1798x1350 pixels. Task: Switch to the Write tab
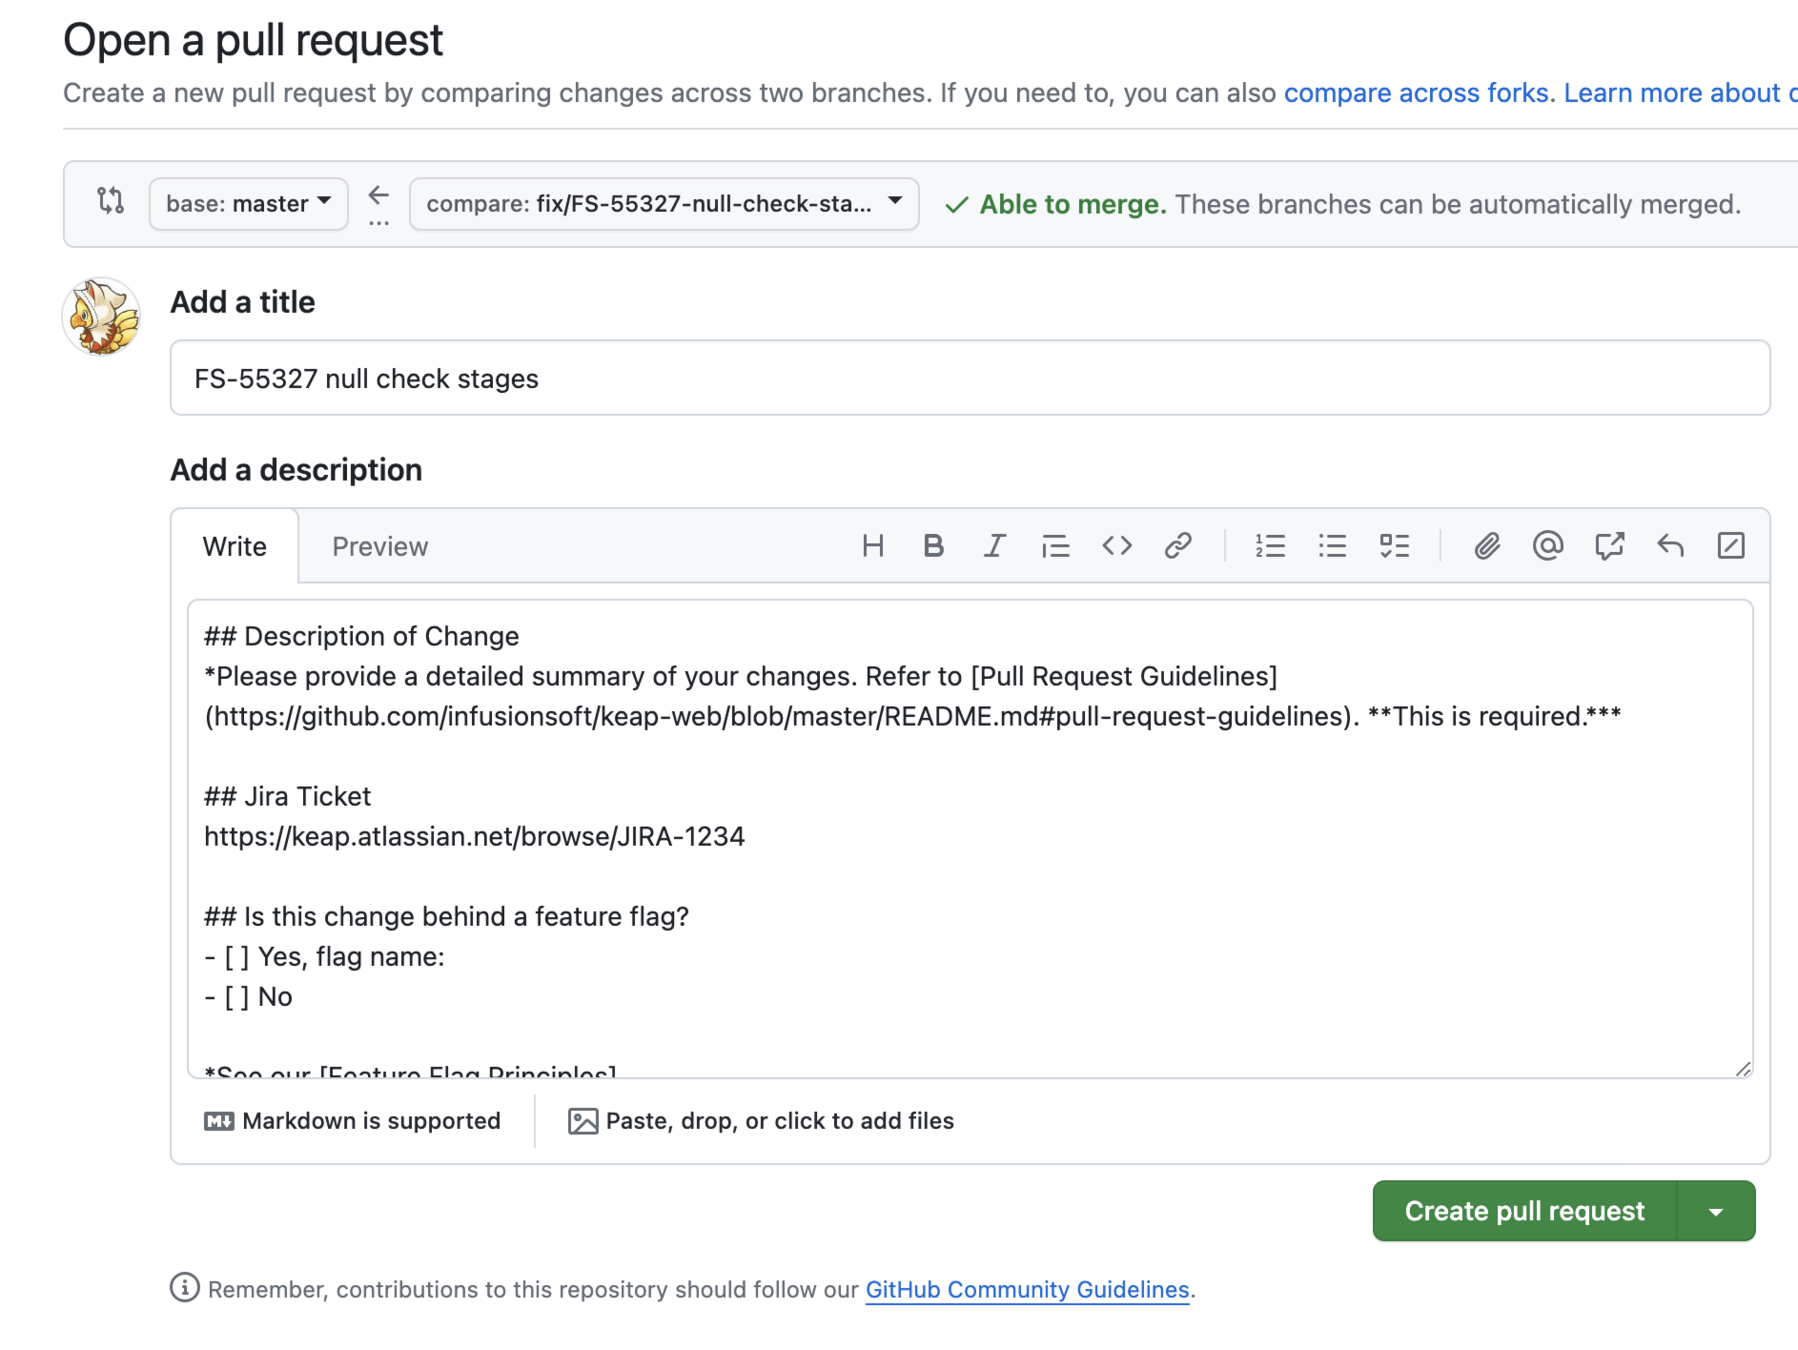(x=234, y=547)
